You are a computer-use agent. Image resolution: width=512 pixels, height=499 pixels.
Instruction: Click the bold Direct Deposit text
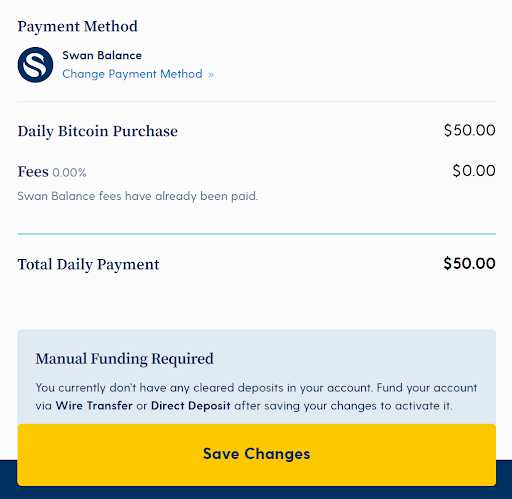point(191,406)
